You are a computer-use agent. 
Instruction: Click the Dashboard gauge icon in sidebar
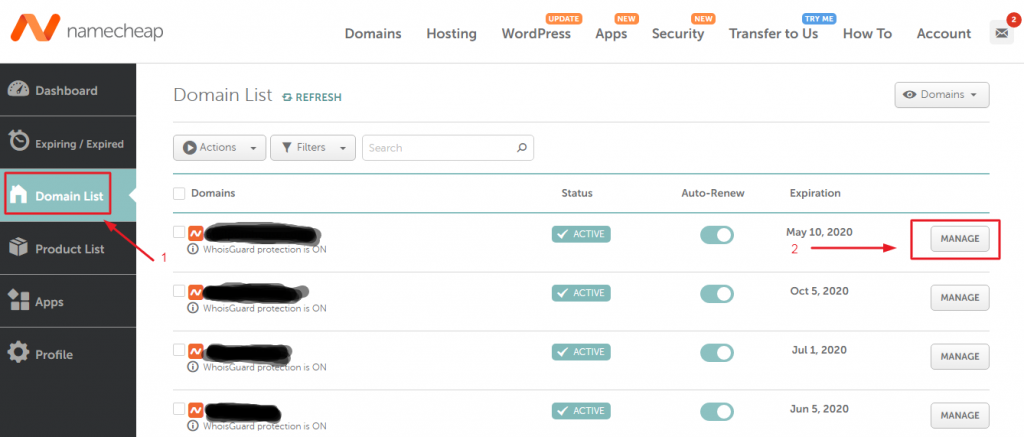[x=18, y=90]
